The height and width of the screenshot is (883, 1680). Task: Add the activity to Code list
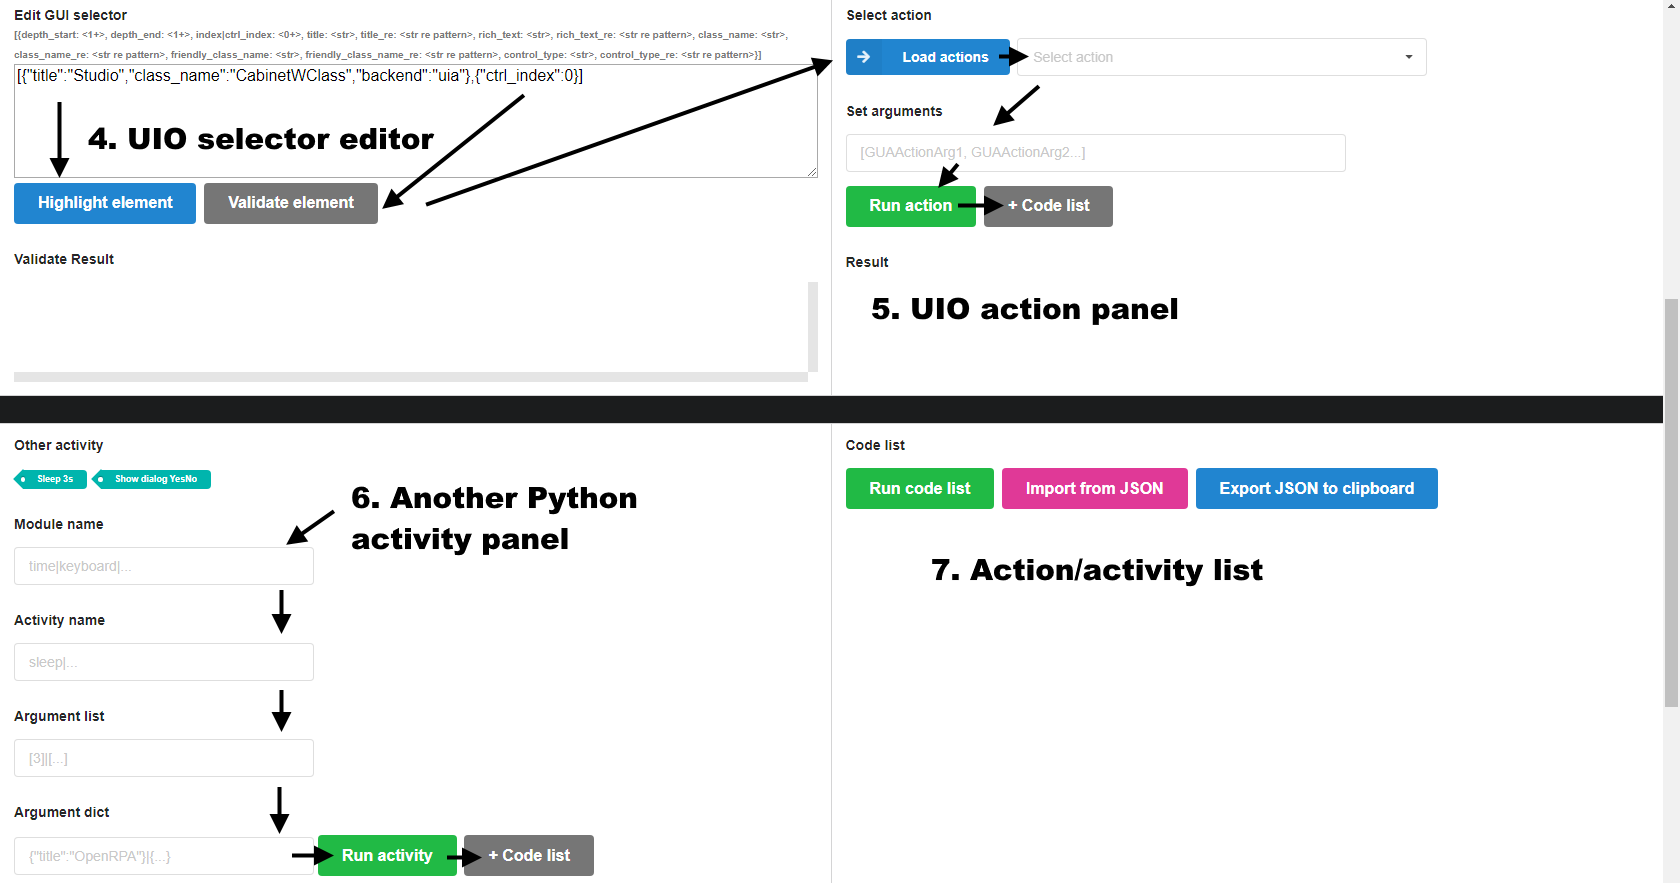(x=529, y=856)
